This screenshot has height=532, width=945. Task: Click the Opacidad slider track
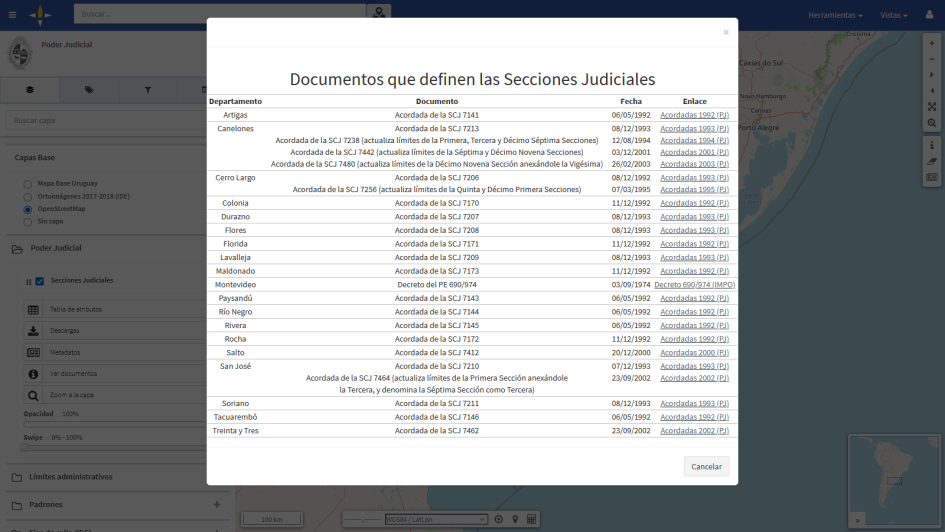pos(115,424)
